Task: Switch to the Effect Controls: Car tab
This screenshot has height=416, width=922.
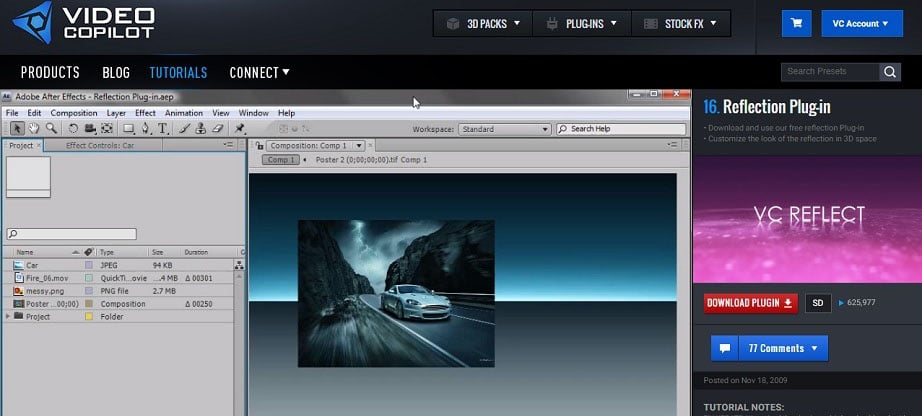Action: click(x=100, y=145)
